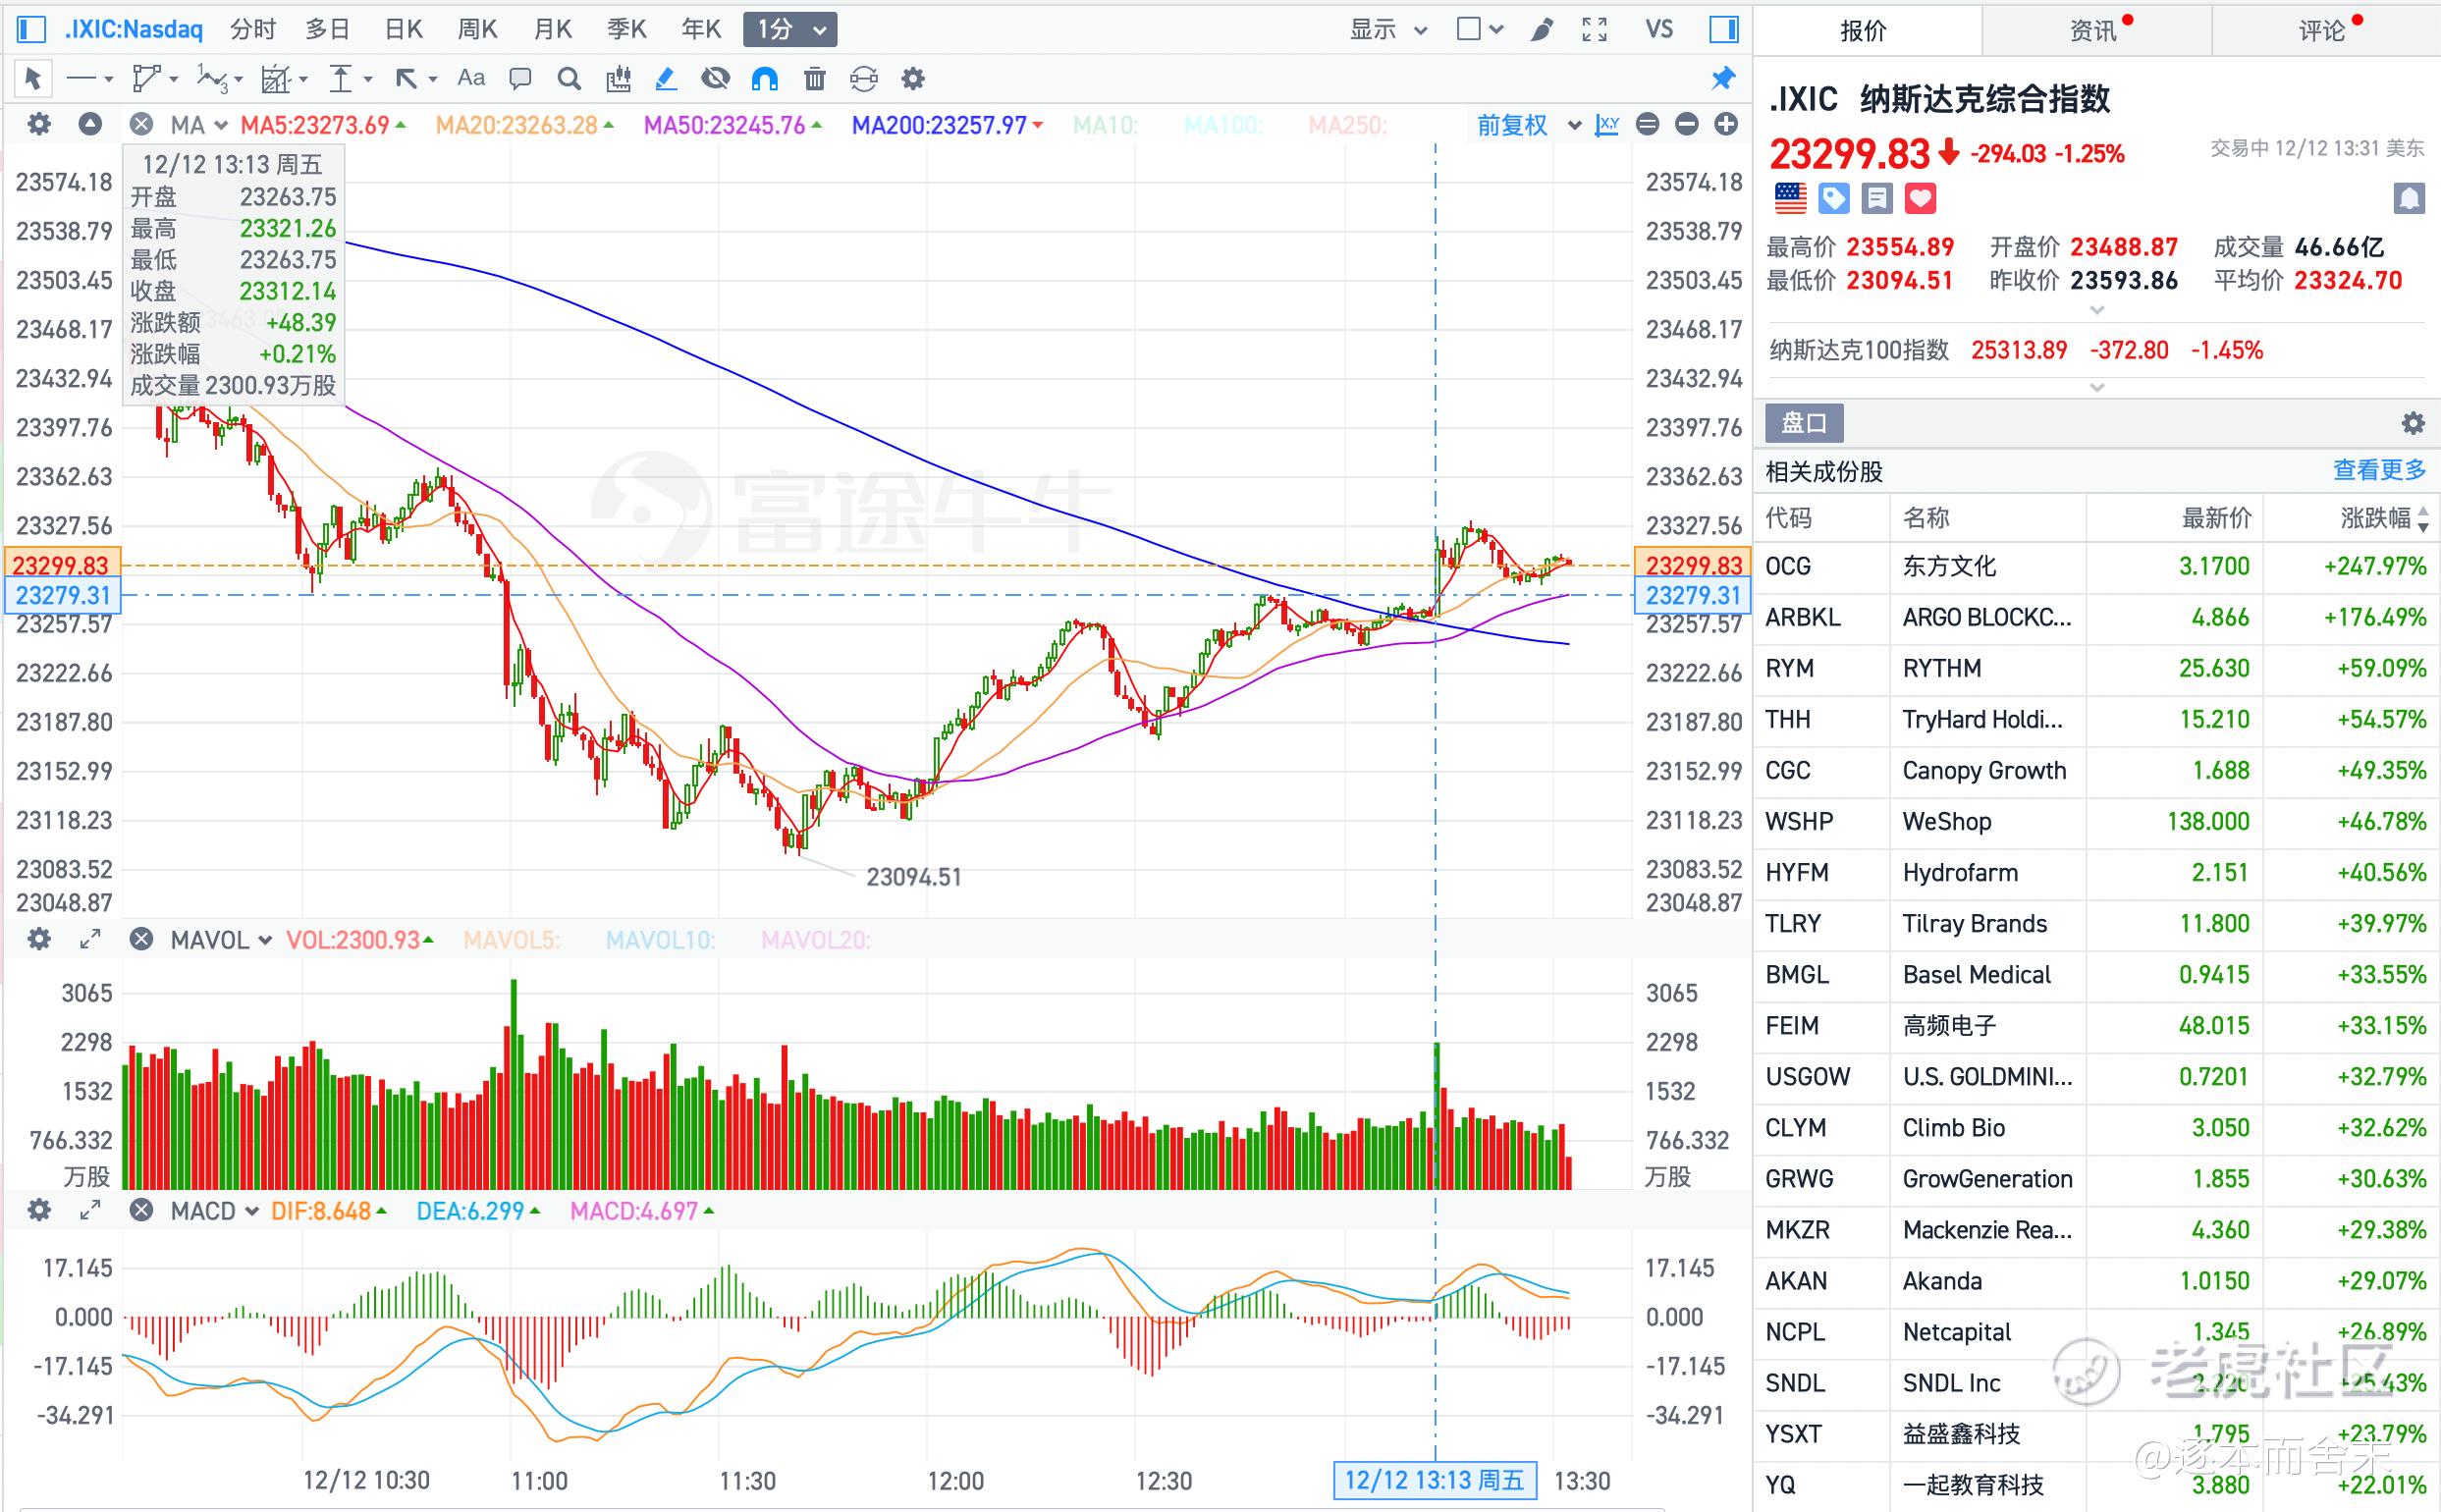The width and height of the screenshot is (2441, 1512).
Task: Open the 1分 interval dropdown
Action: tap(790, 29)
